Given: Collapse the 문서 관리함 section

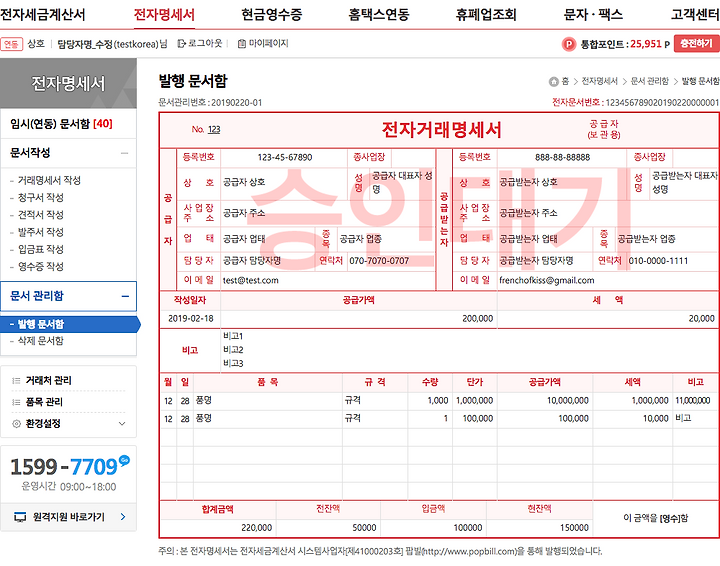Looking at the screenshot, I should click(x=125, y=297).
